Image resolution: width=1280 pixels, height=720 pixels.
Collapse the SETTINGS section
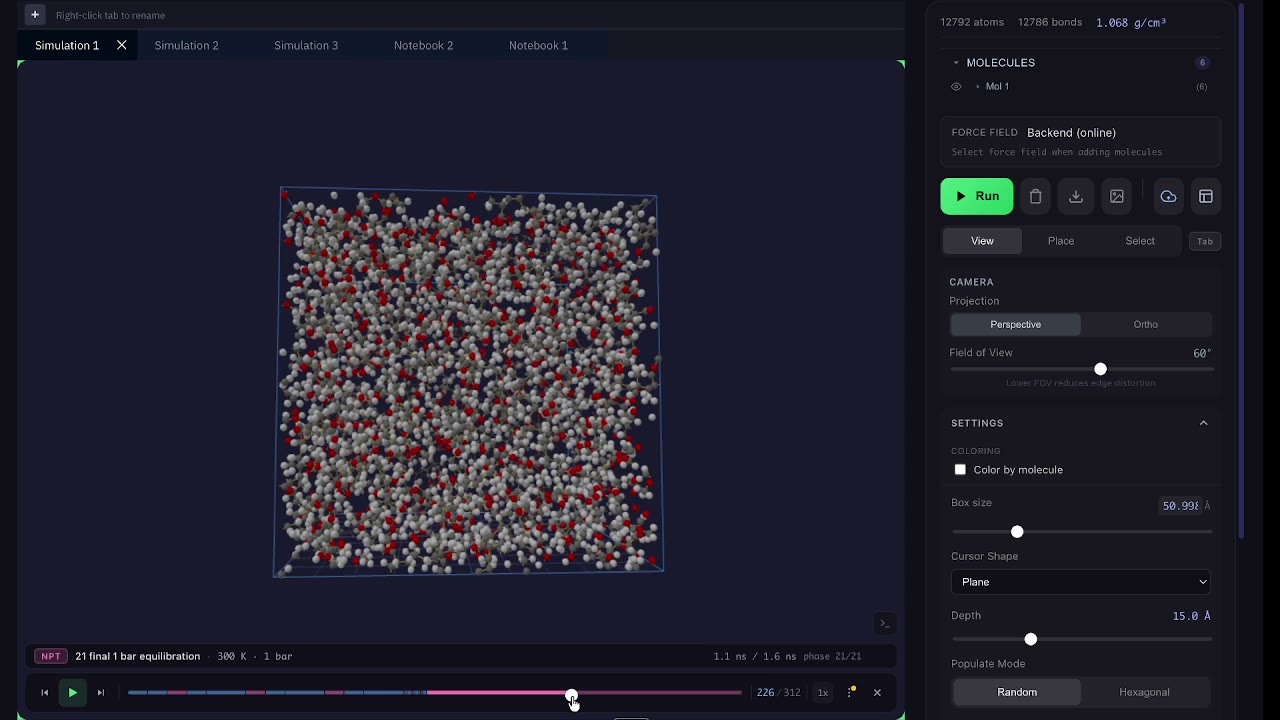1203,423
